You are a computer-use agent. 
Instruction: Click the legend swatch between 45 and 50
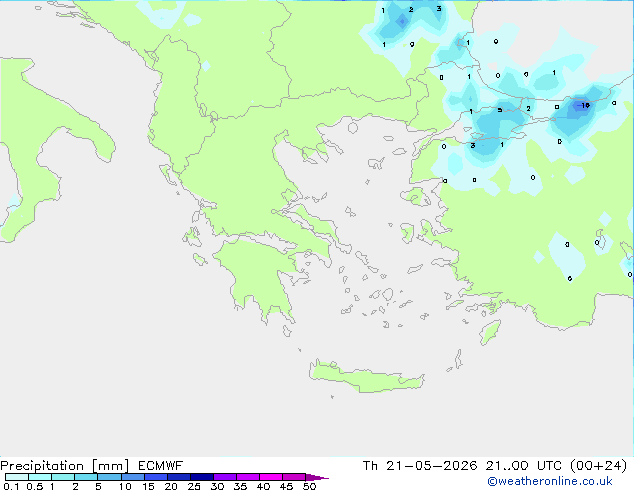(x=294, y=477)
